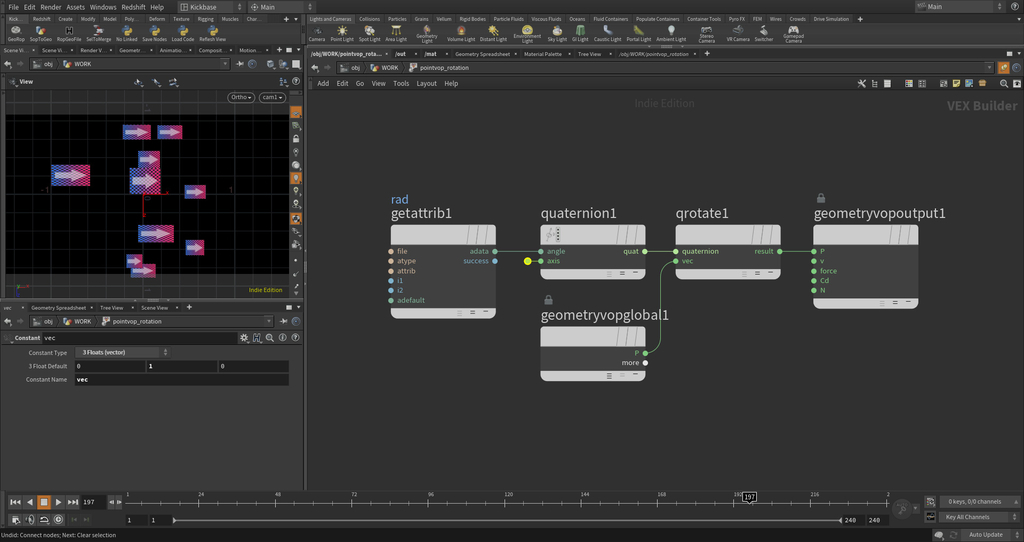This screenshot has height=542, width=1024.
Task: Jump to the last frame
Action: [x=72, y=502]
